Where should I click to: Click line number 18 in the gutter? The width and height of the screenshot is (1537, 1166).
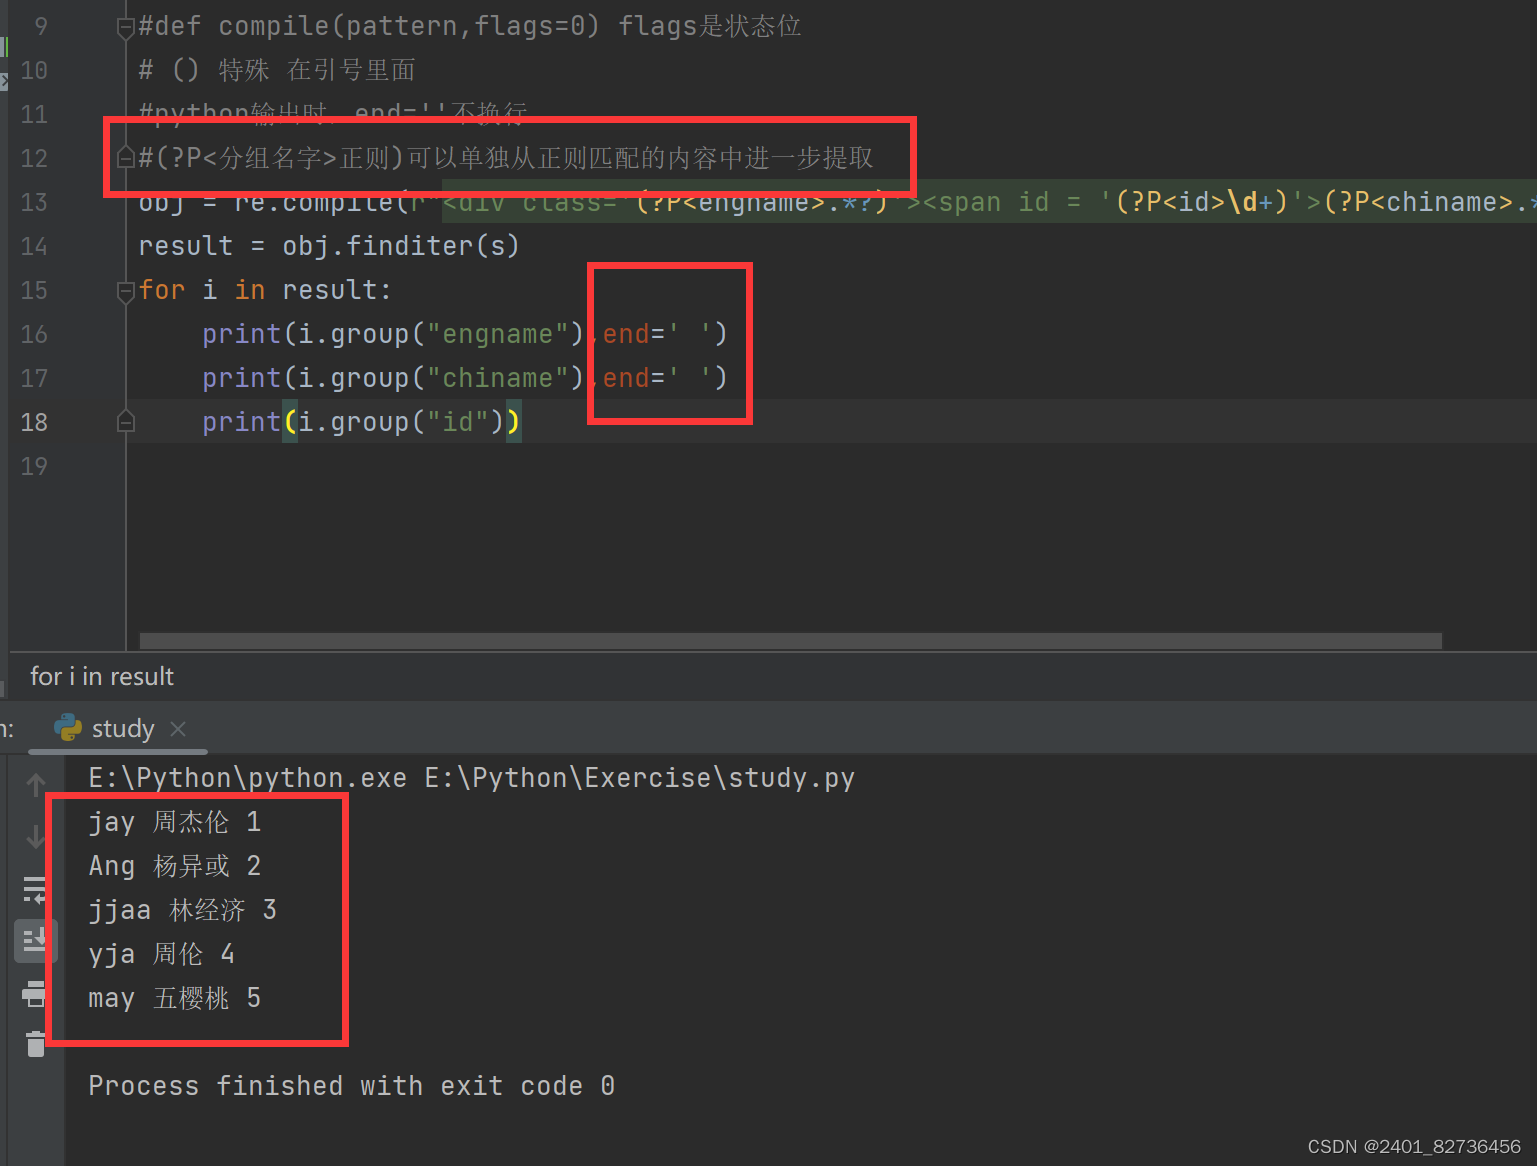click(34, 422)
